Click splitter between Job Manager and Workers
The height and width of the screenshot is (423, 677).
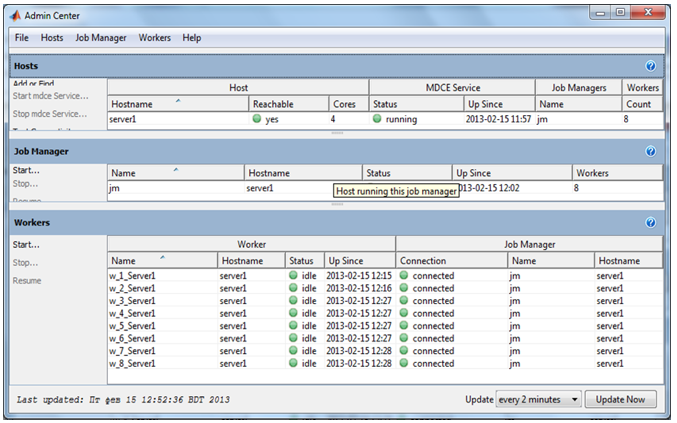[337, 204]
